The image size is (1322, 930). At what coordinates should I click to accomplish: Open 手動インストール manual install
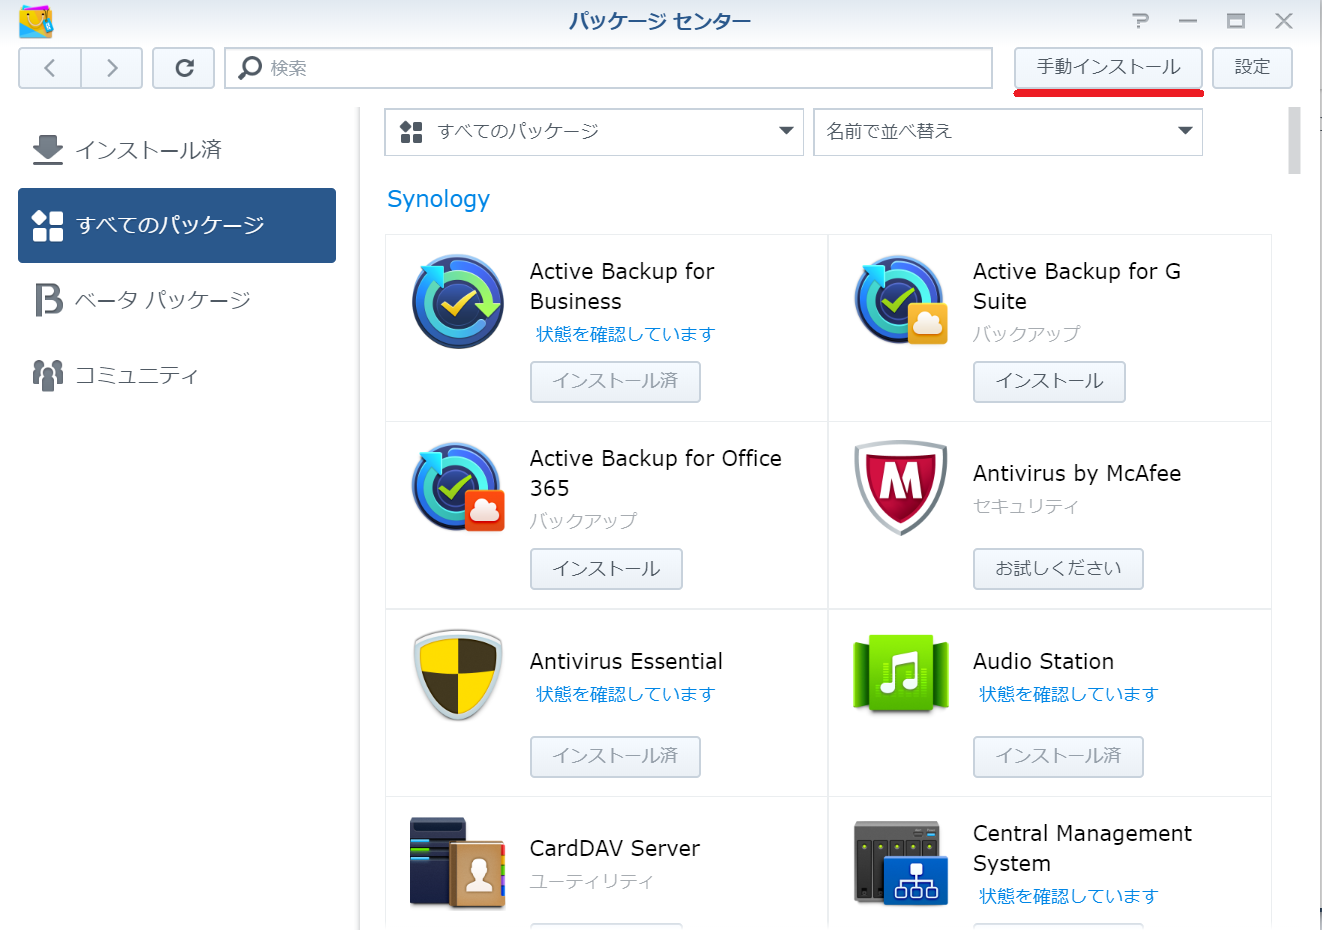click(x=1108, y=67)
